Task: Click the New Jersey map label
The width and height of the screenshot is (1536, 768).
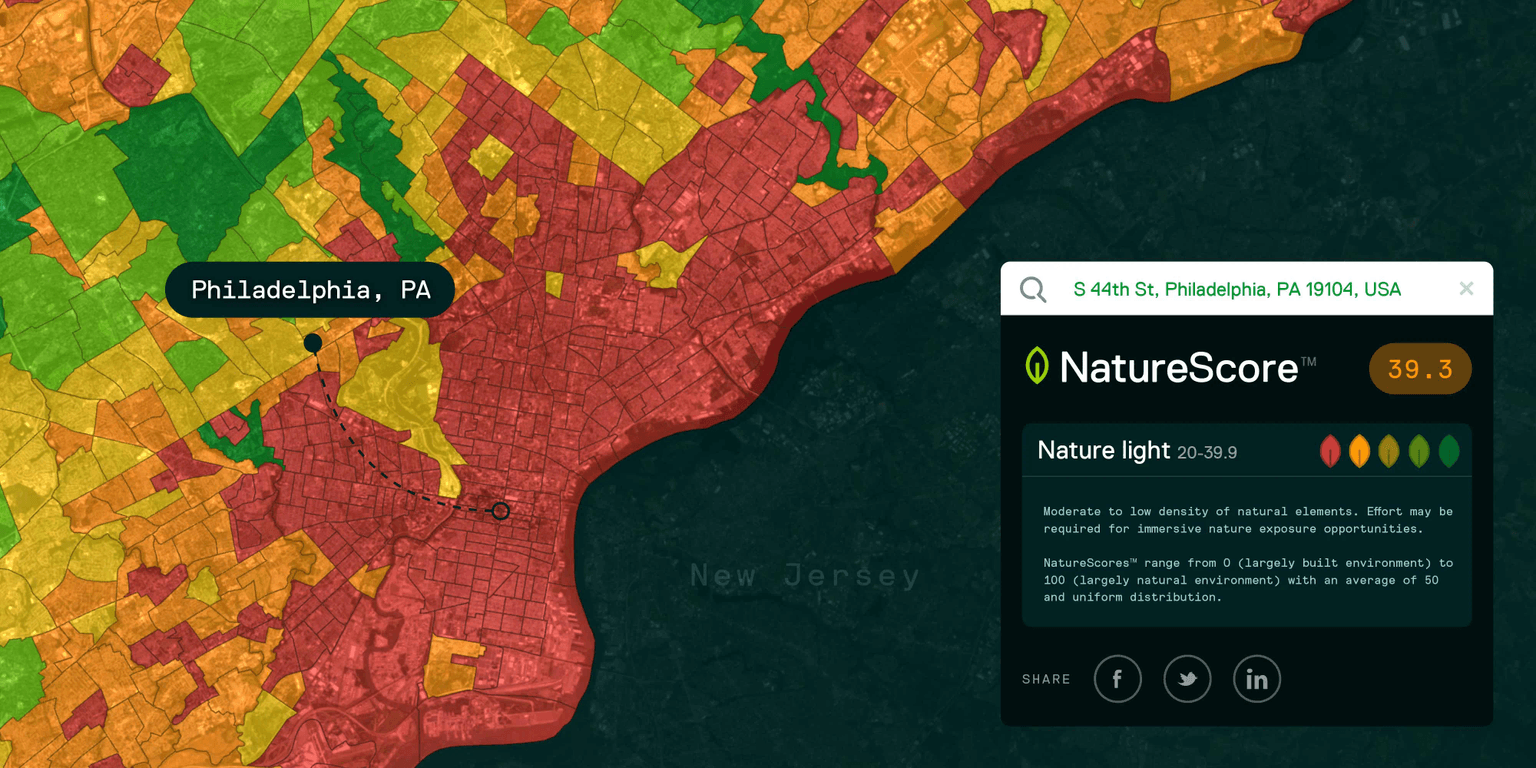Action: coord(805,576)
